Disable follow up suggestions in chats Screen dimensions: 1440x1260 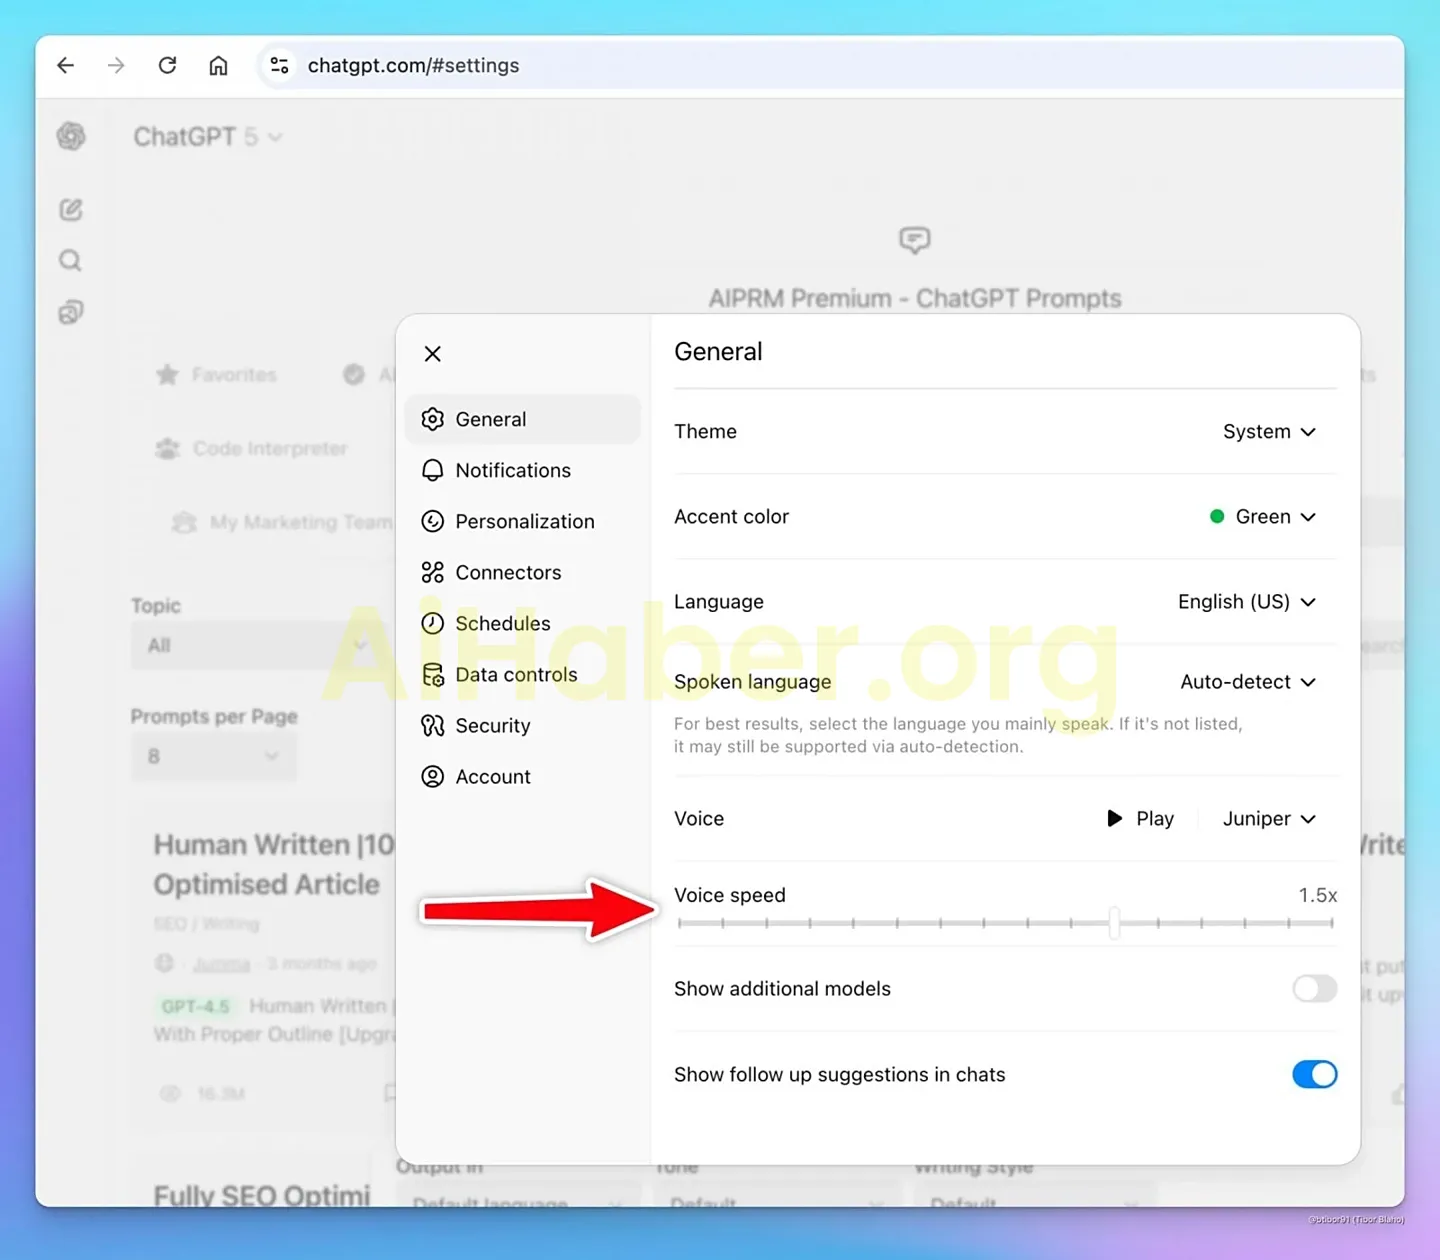(x=1314, y=1074)
